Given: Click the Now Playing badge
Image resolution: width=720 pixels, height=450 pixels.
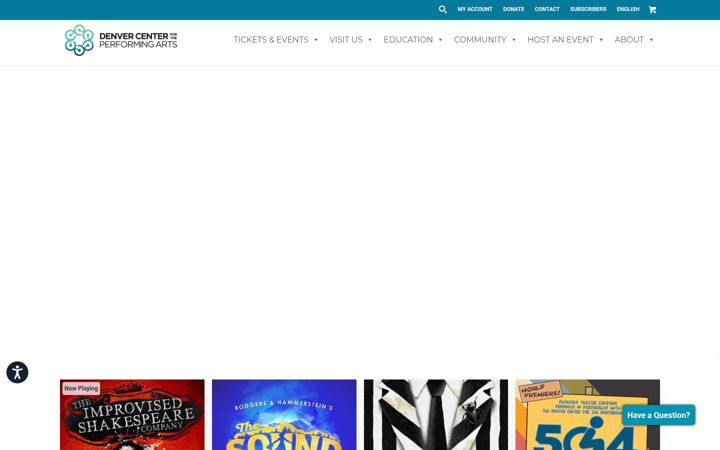Looking at the screenshot, I should coord(81,388).
